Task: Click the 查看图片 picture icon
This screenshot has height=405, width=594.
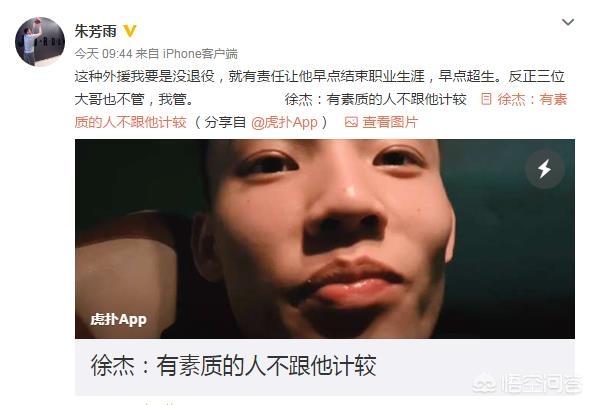Action: pyautogui.click(x=351, y=122)
